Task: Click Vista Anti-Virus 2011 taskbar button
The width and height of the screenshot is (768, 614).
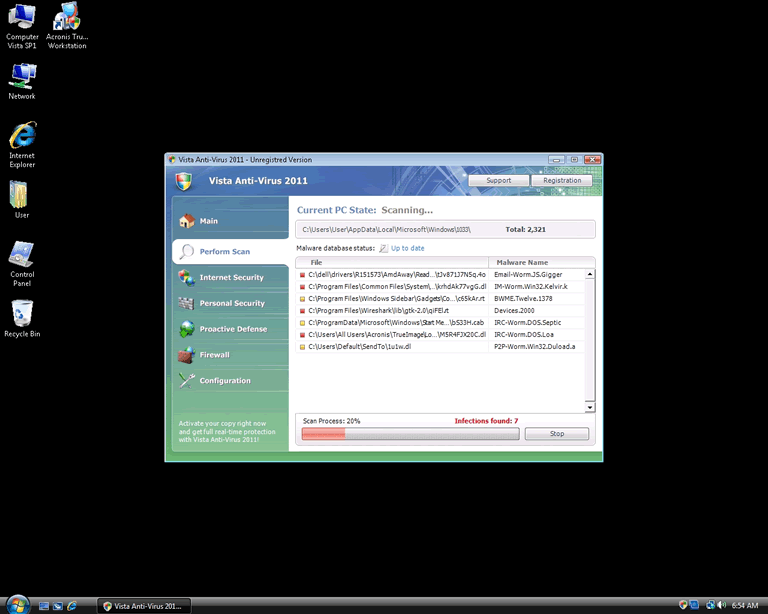Action: (x=143, y=605)
